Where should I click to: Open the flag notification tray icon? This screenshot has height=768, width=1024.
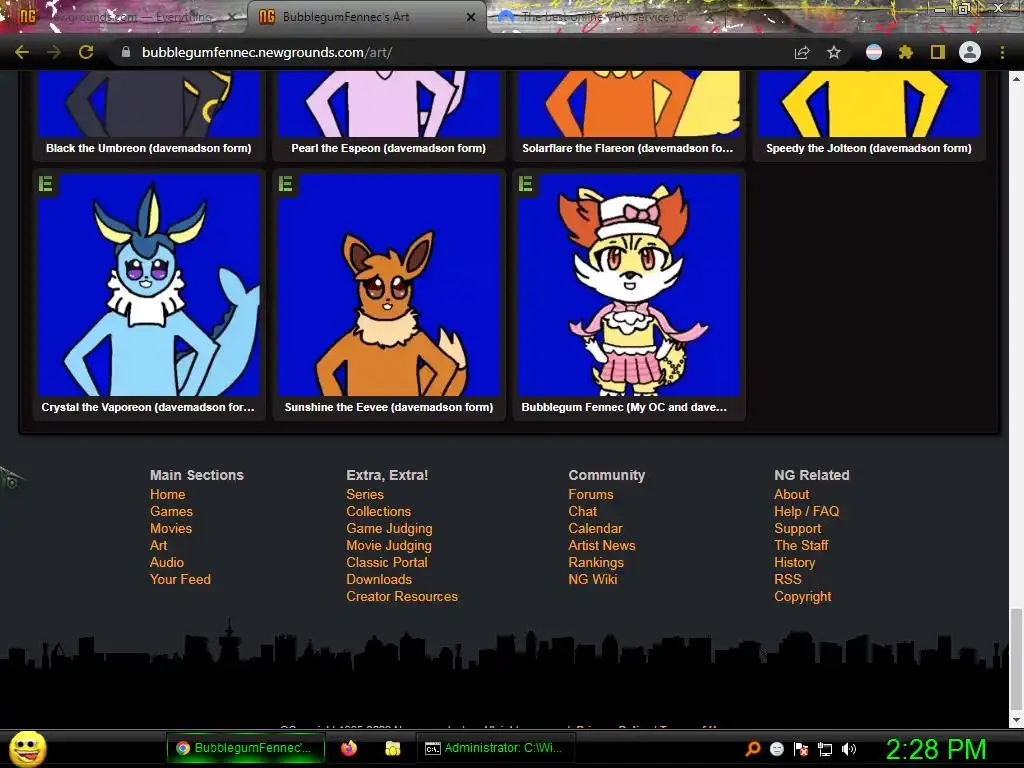coord(801,749)
